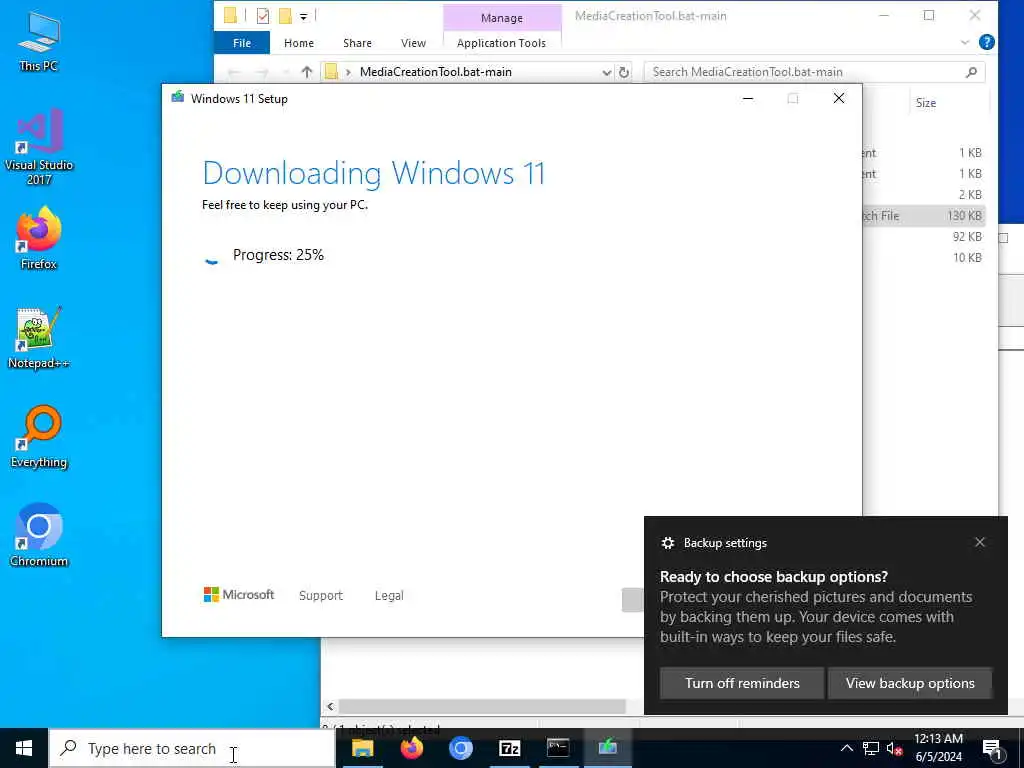The width and height of the screenshot is (1024, 768).
Task: Open Application Tools tab in Explorer
Action: [x=502, y=43]
